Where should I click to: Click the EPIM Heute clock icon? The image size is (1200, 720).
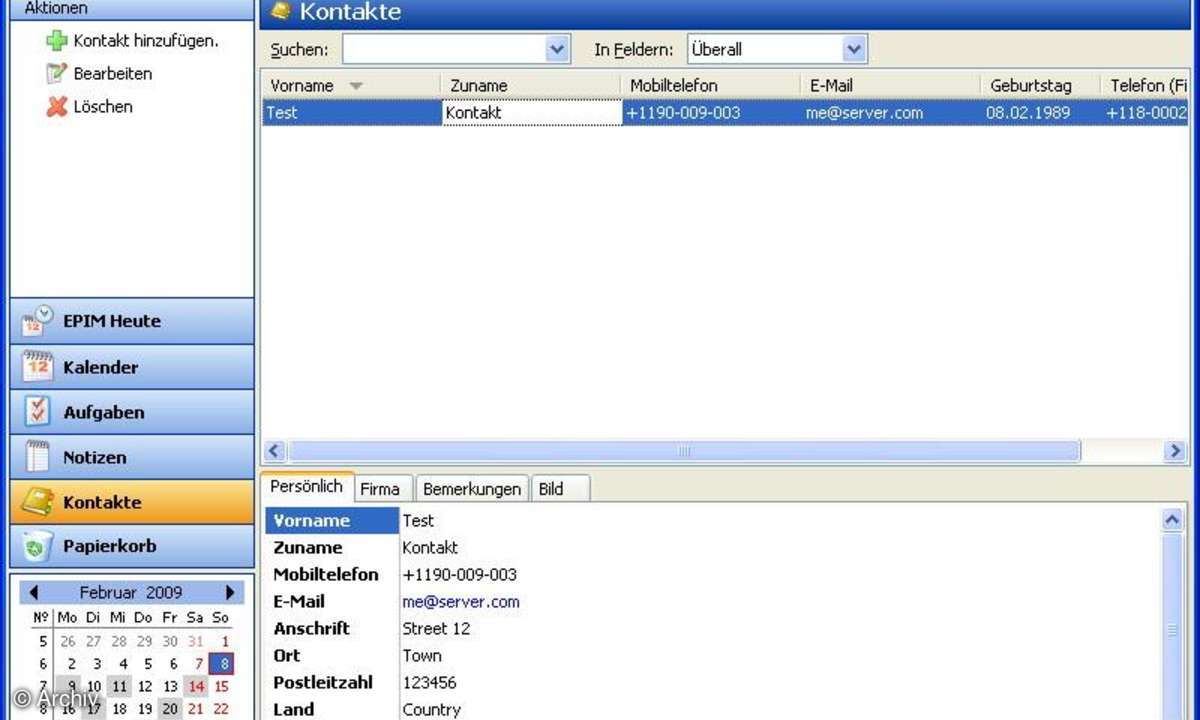pyautogui.click(x=37, y=321)
